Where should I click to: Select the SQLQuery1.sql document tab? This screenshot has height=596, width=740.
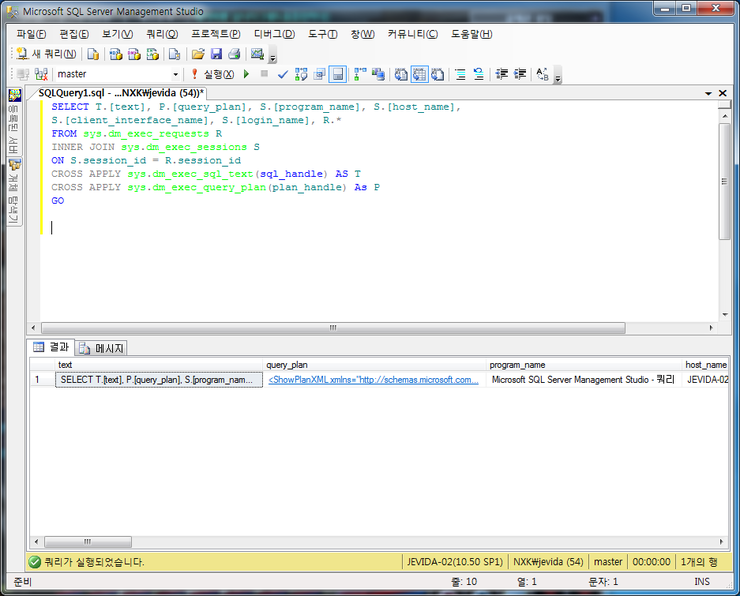pyautogui.click(x=121, y=93)
